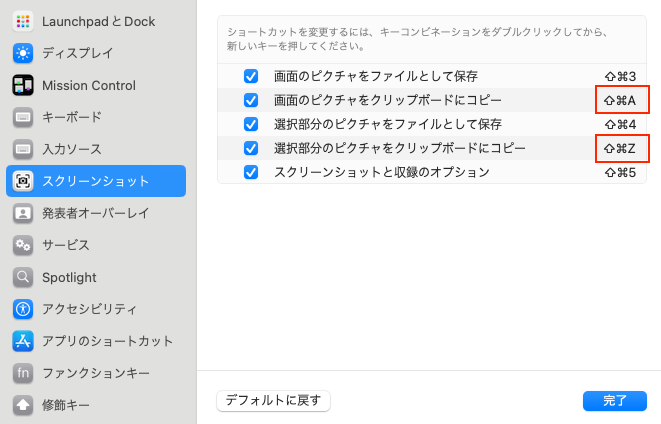Click the ⇧⌘Z shortcut key combination
The height and width of the screenshot is (424, 661).
coord(621,149)
